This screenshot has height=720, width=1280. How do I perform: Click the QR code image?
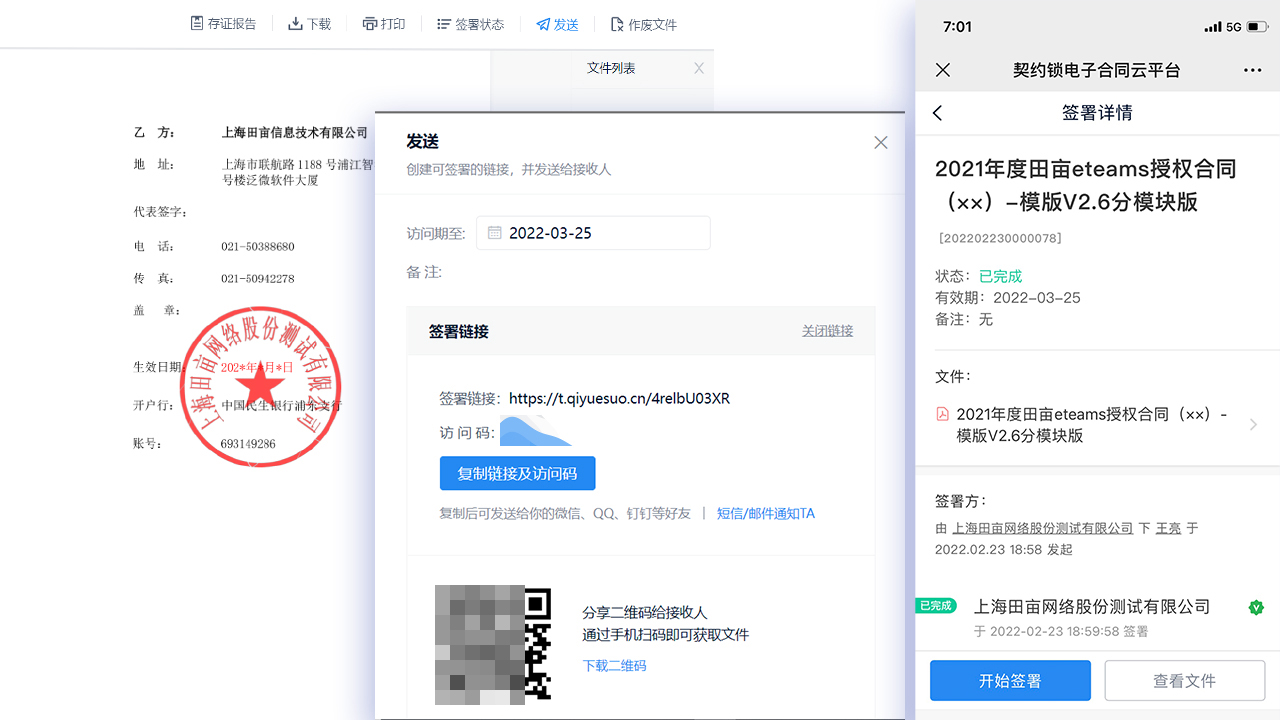pos(494,643)
